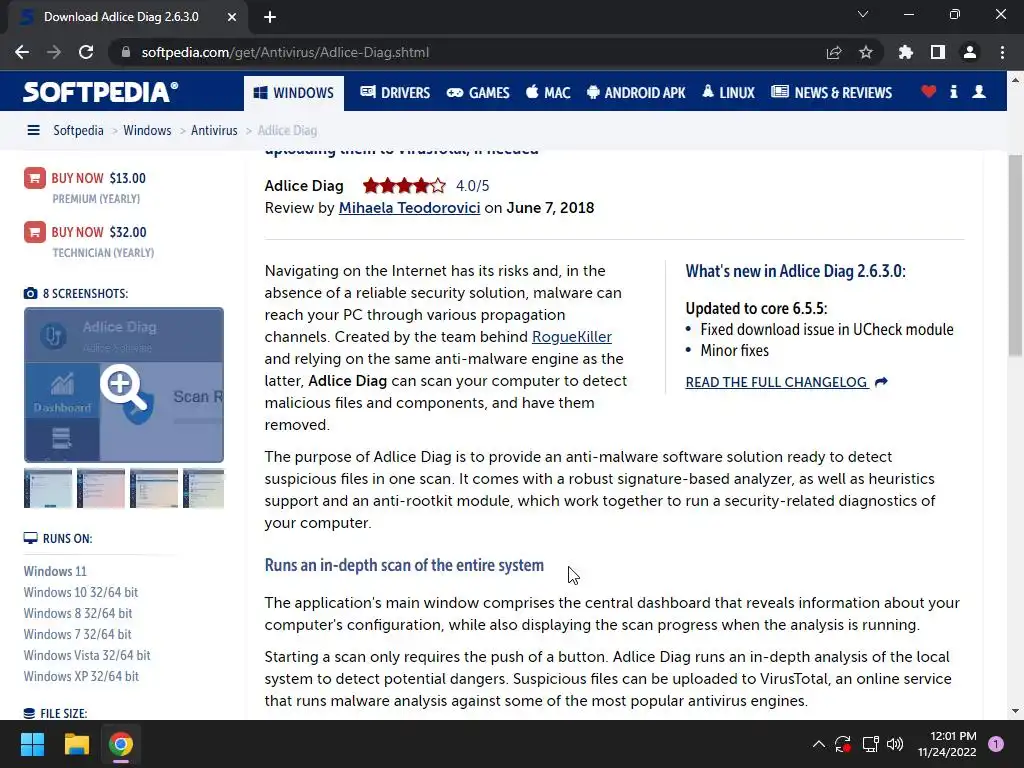Switch to the Mac section

(548, 93)
